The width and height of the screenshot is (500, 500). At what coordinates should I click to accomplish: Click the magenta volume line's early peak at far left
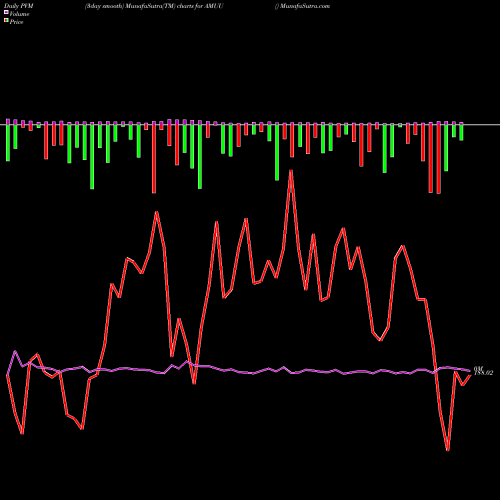[x=15, y=351]
